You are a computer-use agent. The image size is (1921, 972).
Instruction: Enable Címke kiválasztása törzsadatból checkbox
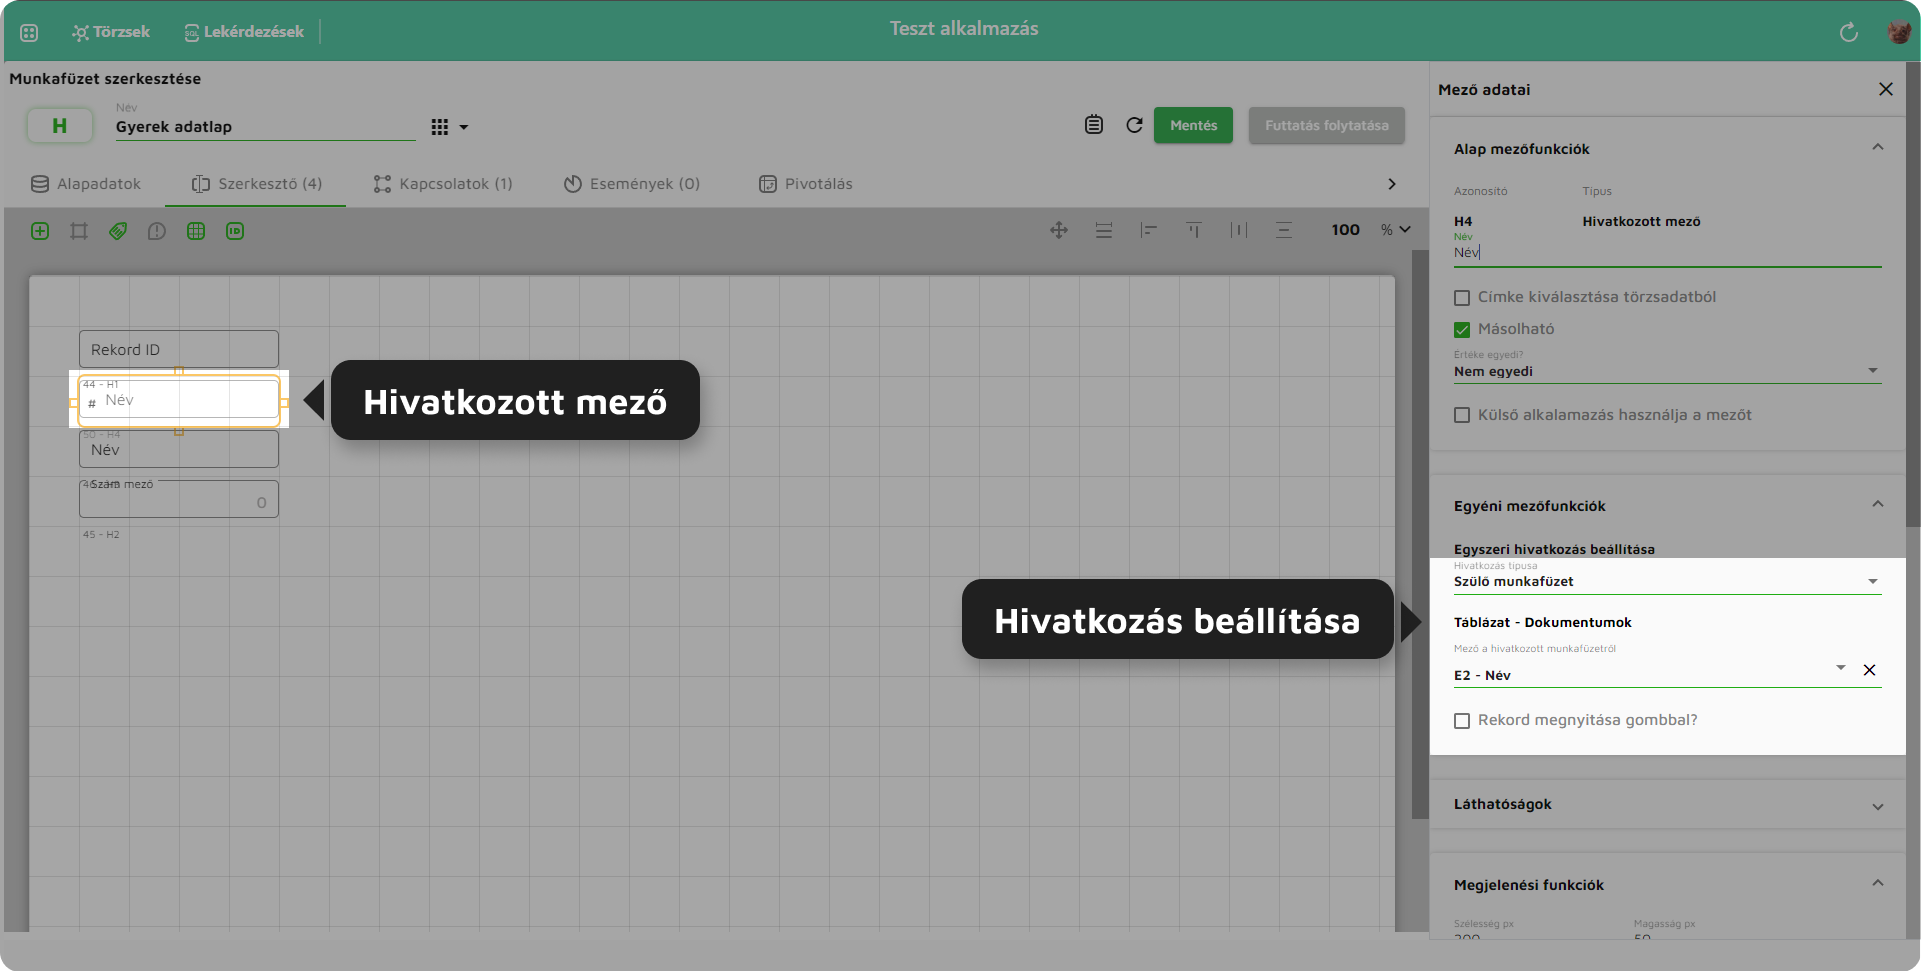(x=1462, y=298)
